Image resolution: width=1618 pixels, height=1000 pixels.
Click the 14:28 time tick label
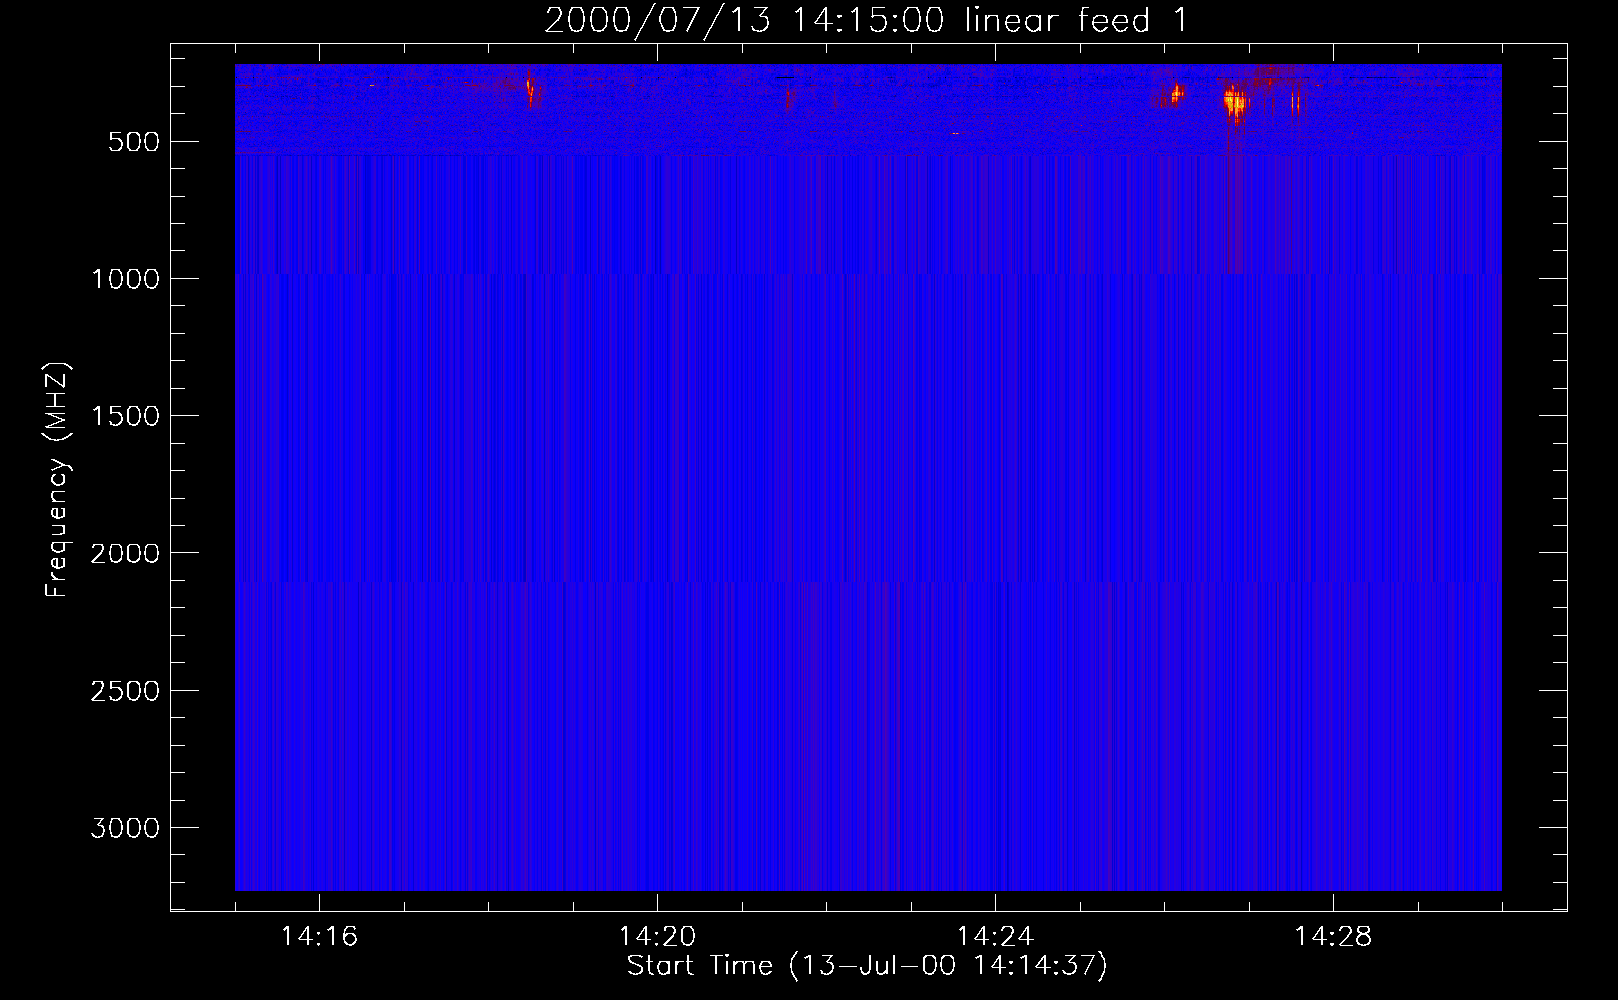coord(1333,937)
